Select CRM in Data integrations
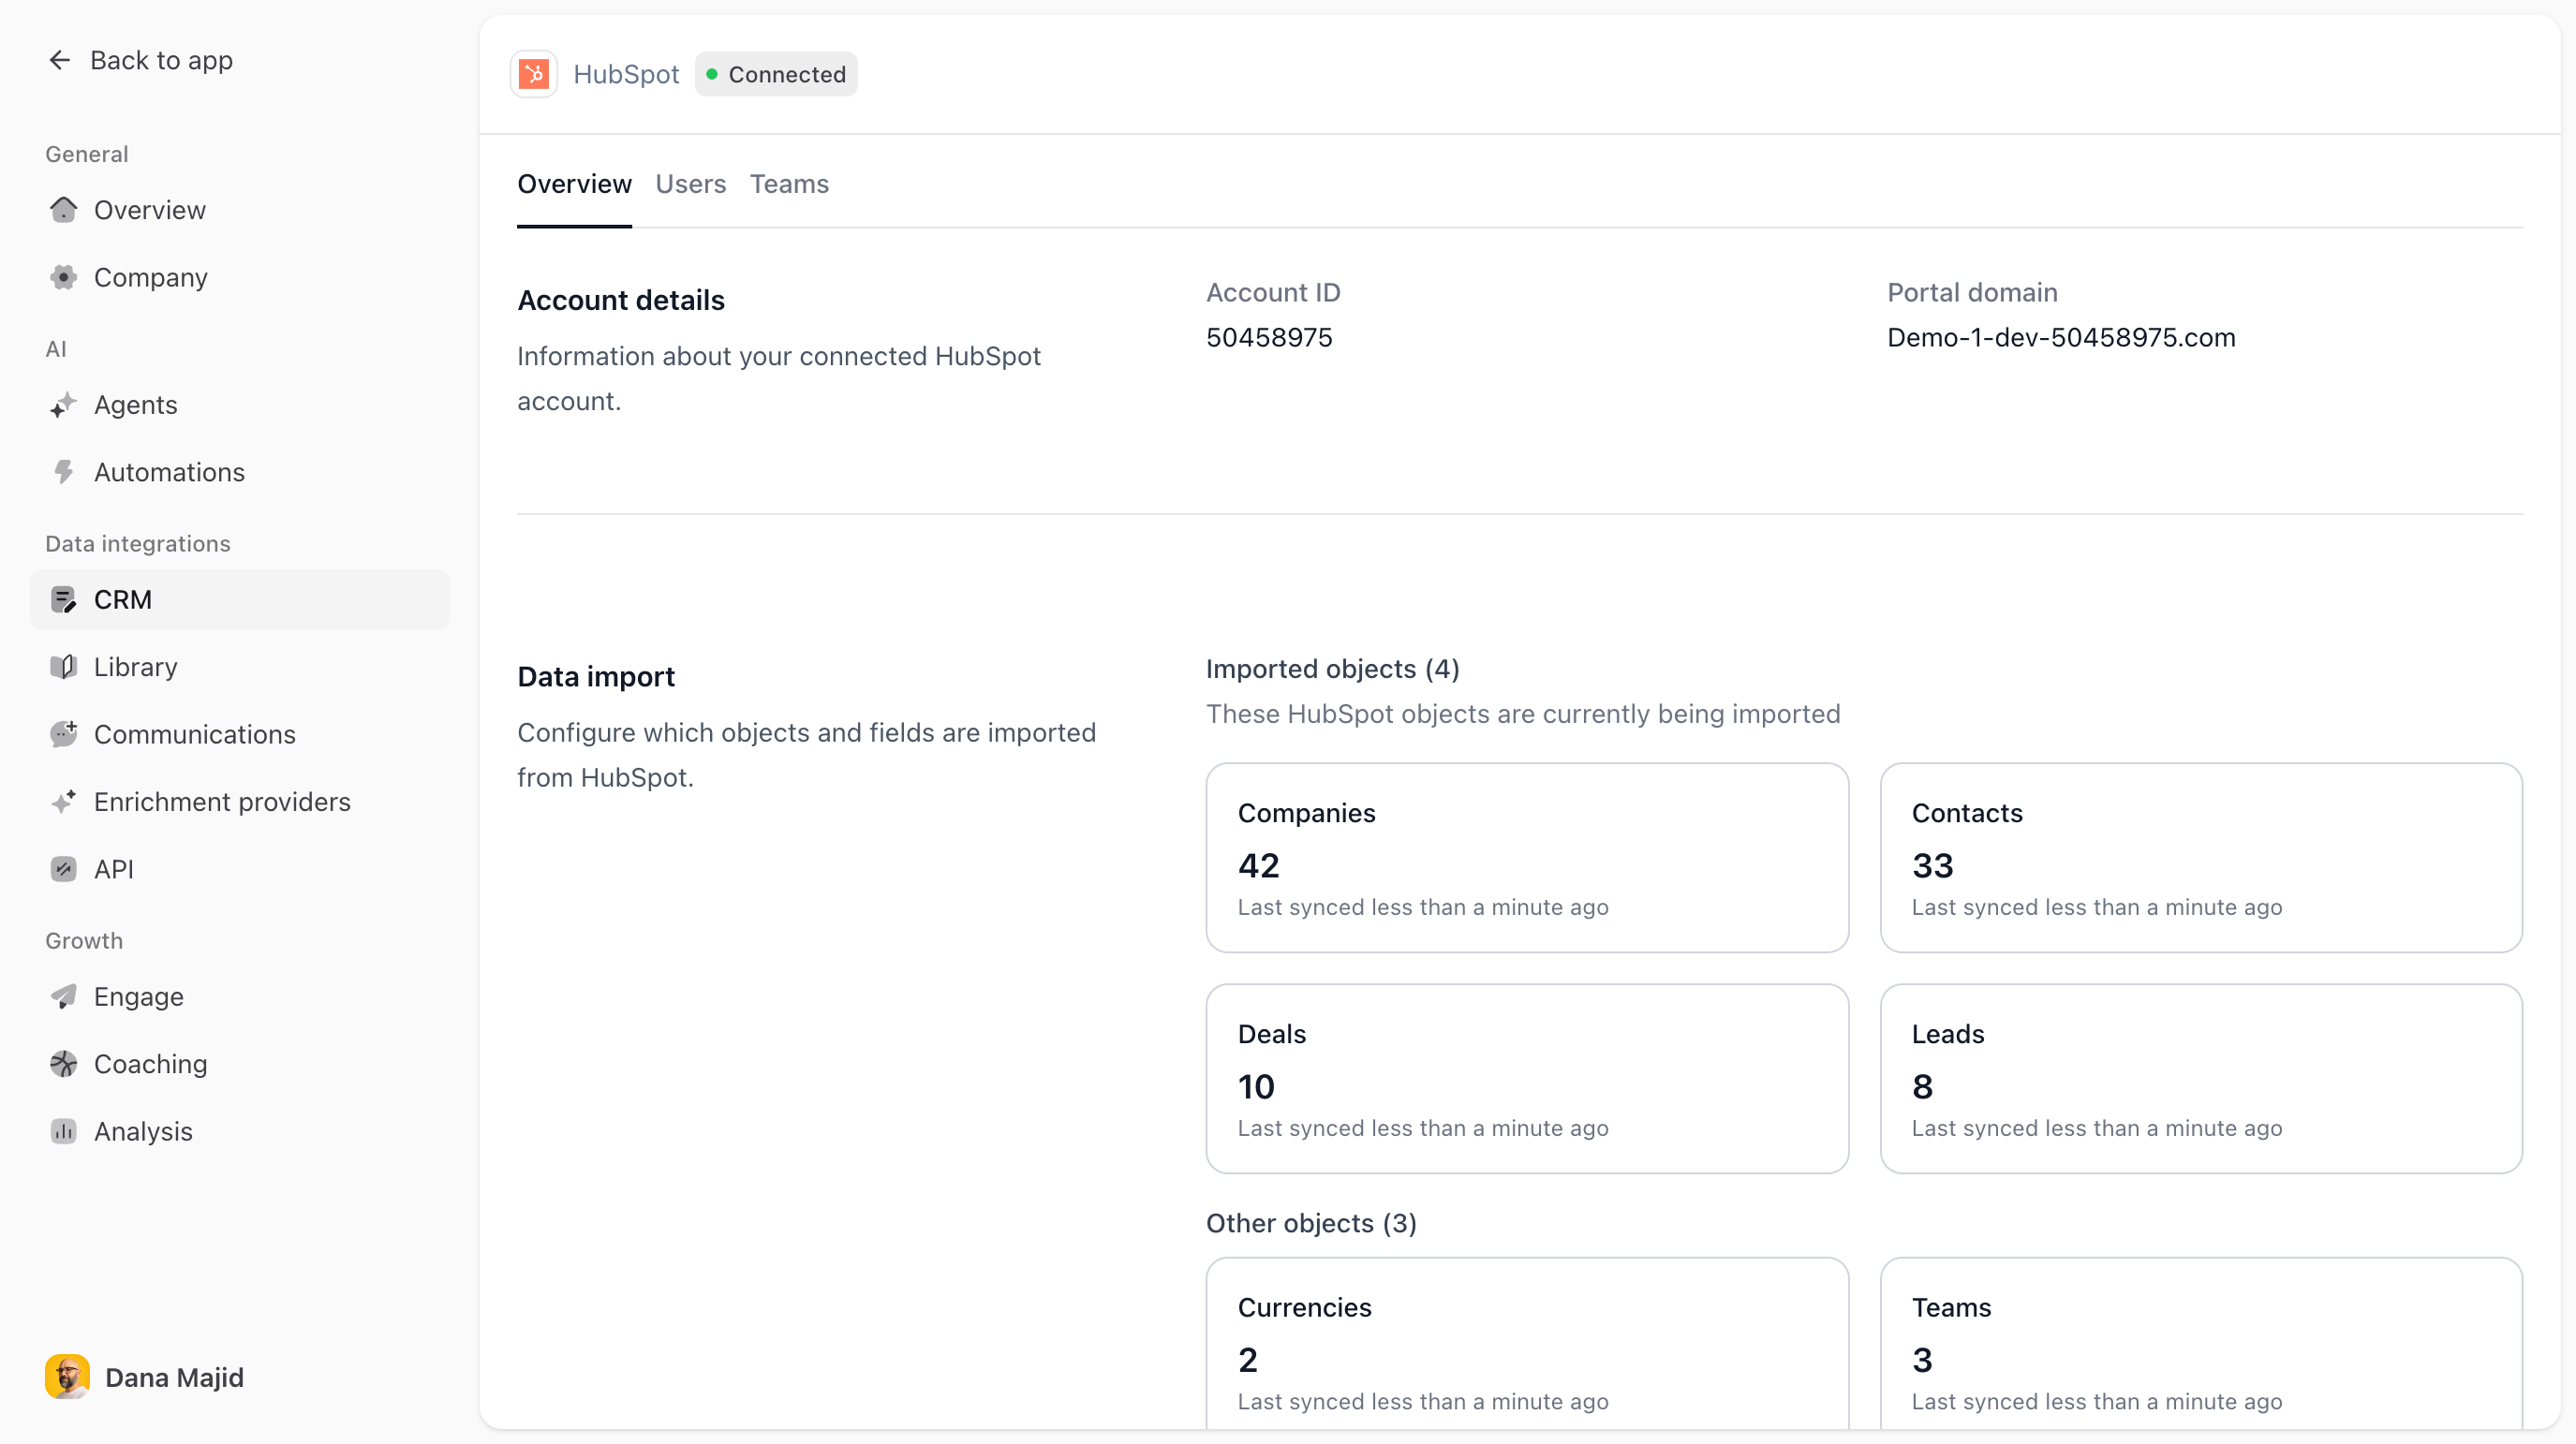This screenshot has height=1444, width=2576. (240, 600)
